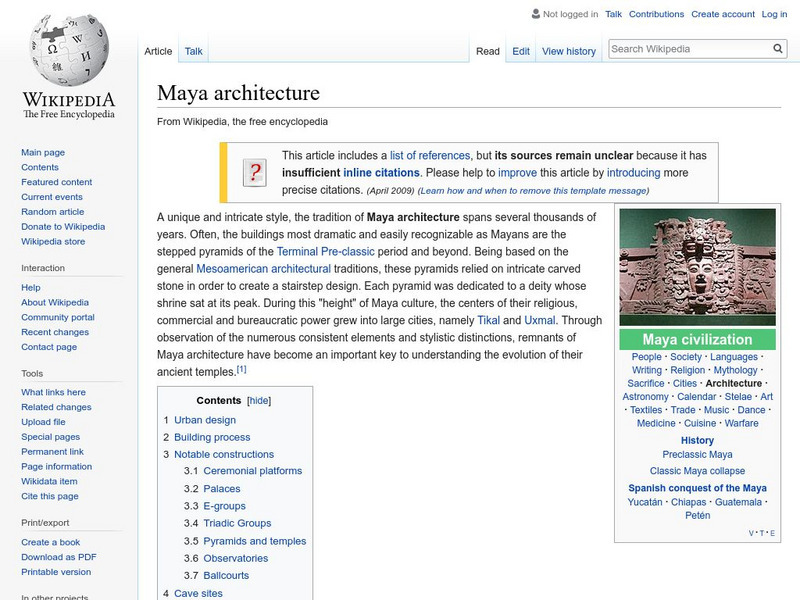
Task: Click Cite this page
Action: (x=49, y=495)
